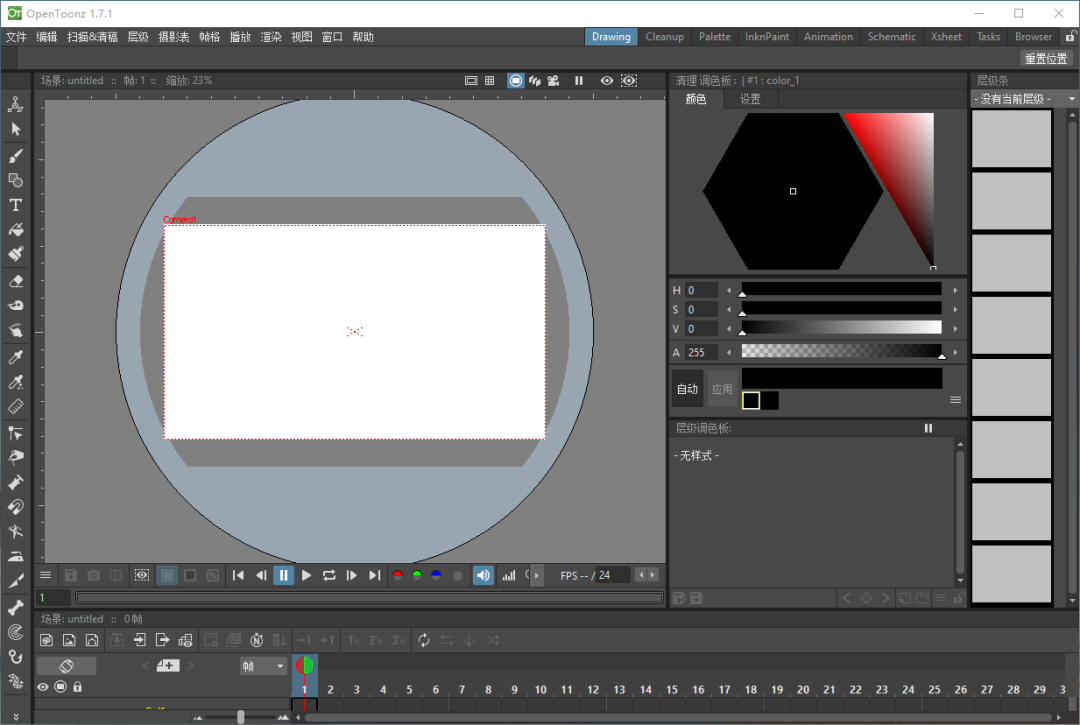Open the style editor hamburger menu
The image size is (1080, 725).
(955, 400)
